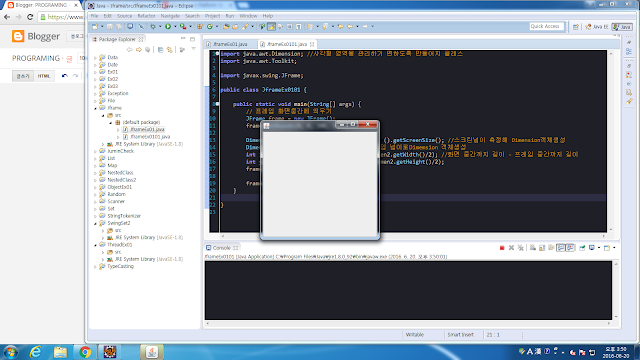
Task: Select JframeEx0101.java in Package Explorer
Action: (x=150, y=137)
